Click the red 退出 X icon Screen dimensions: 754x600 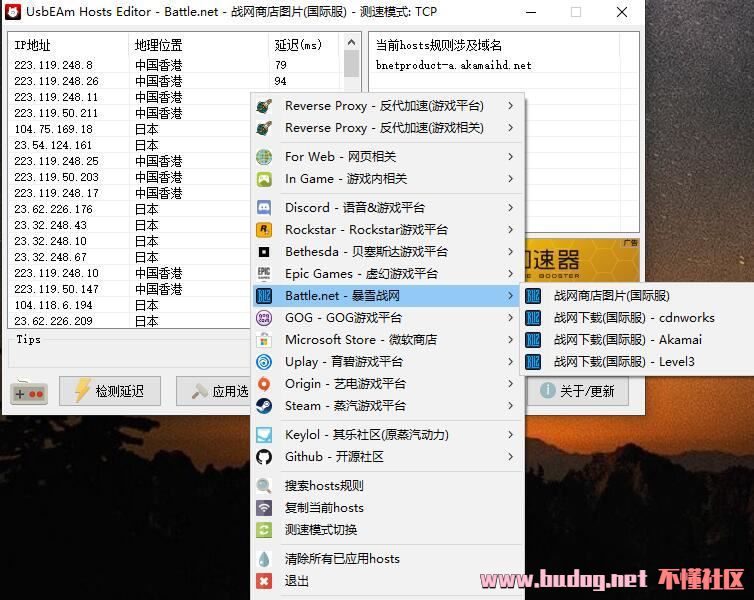[x=264, y=581]
